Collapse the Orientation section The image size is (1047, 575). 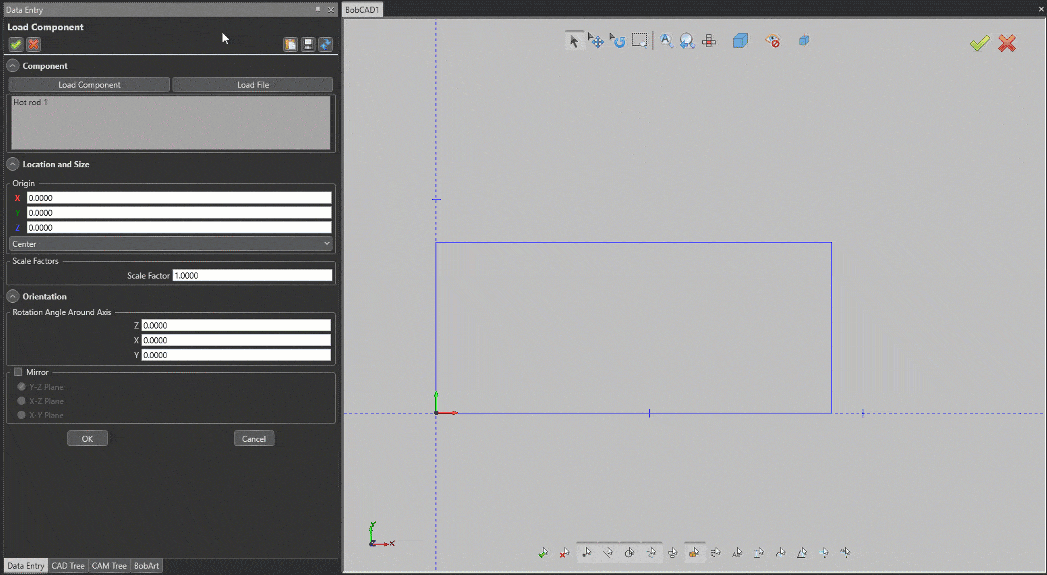(x=13, y=296)
